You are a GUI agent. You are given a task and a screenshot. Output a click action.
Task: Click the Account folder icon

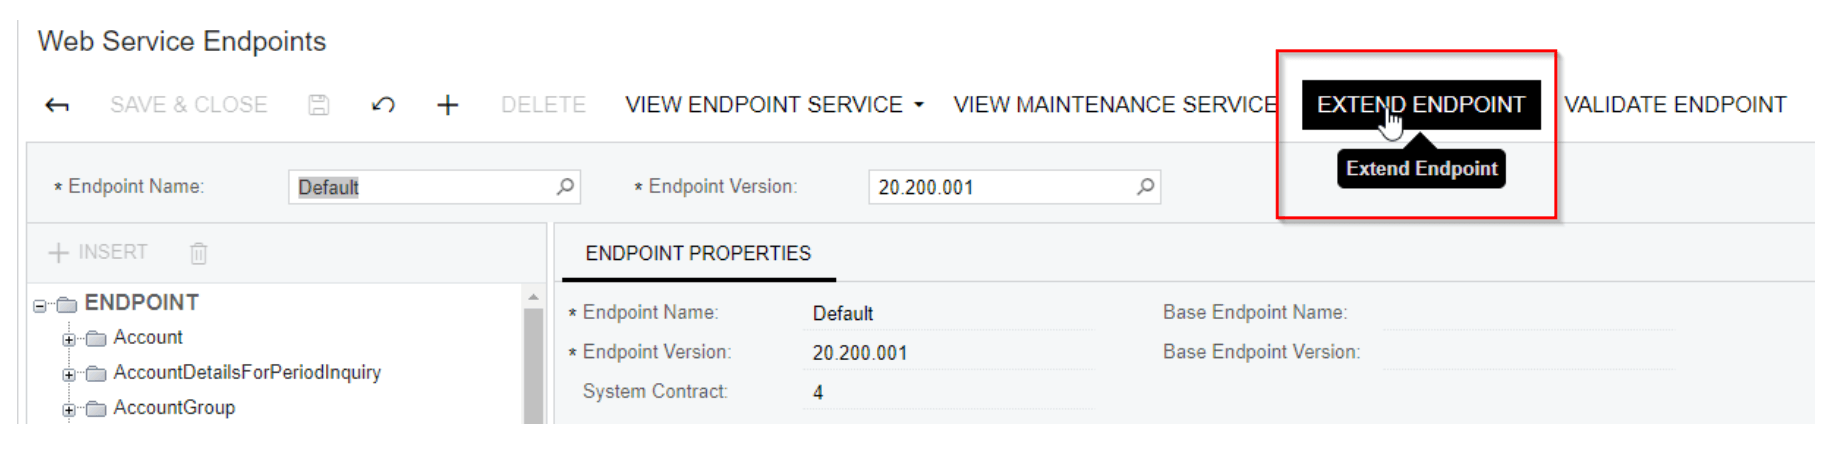pos(96,338)
